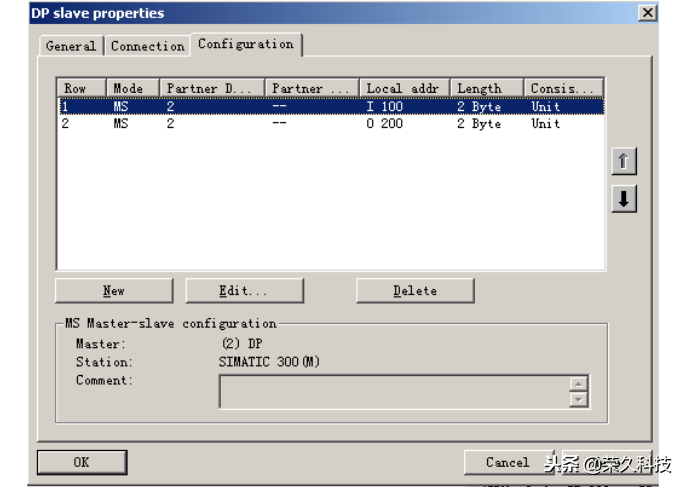Delete the selected configuration row
Image resolution: width=686 pixels, height=488 pixels.
pos(414,291)
